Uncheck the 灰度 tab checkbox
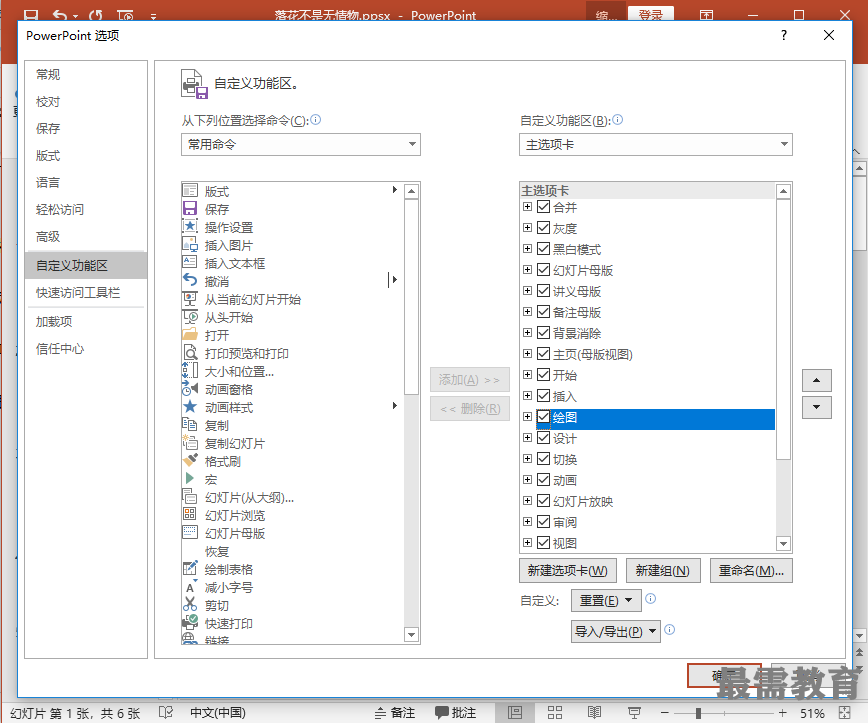 coord(544,228)
